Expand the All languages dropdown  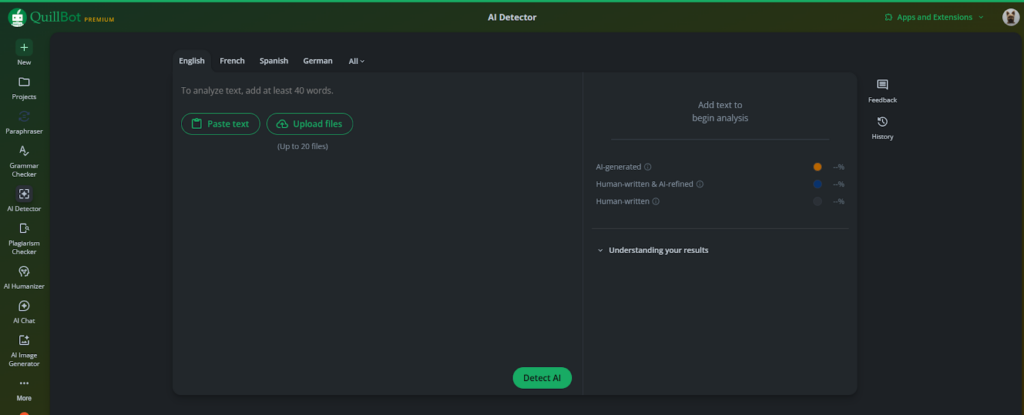[x=356, y=61]
